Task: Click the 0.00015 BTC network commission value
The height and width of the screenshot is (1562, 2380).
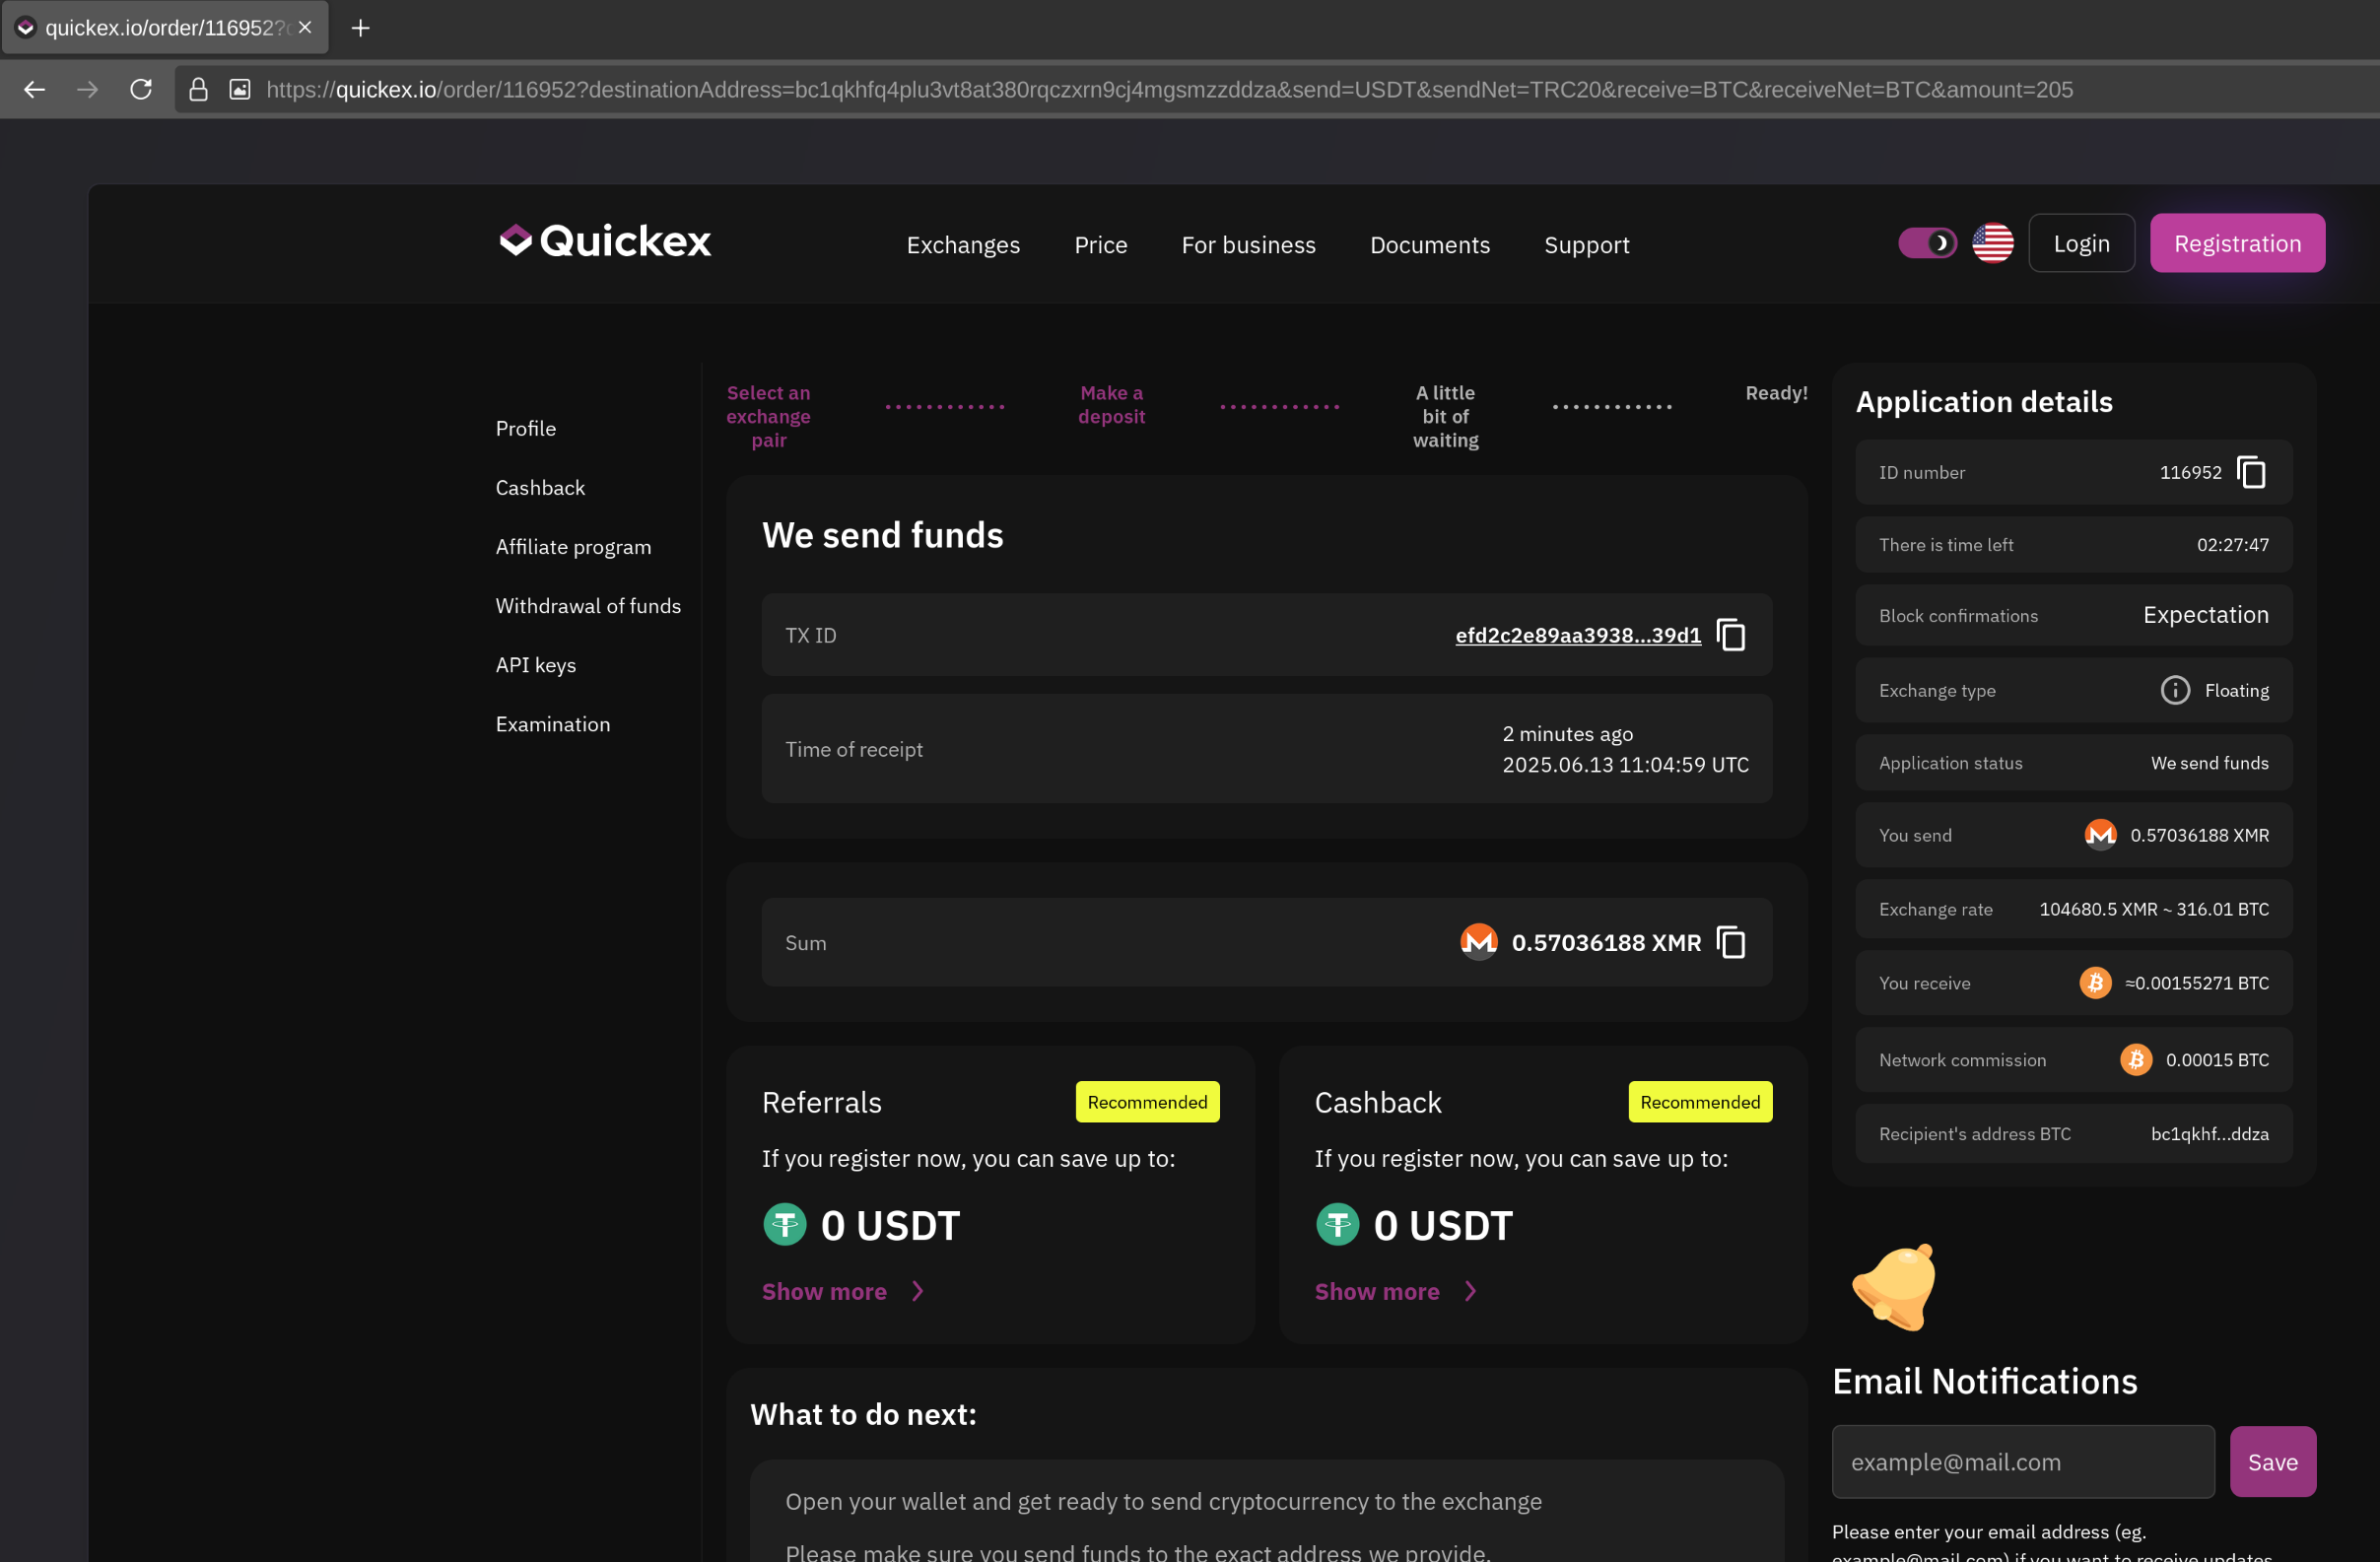Action: pos(2216,1060)
